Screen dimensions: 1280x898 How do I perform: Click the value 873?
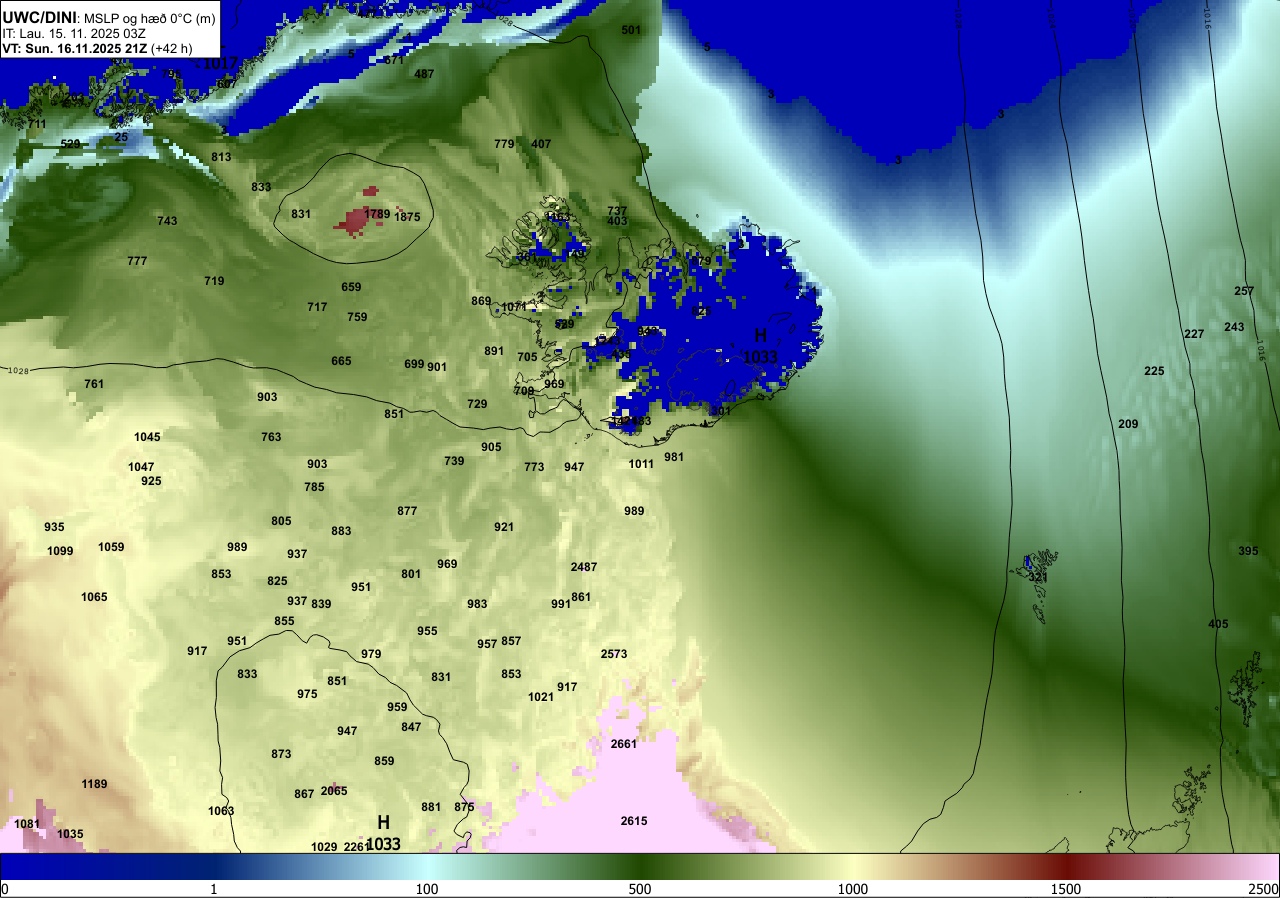coord(281,754)
